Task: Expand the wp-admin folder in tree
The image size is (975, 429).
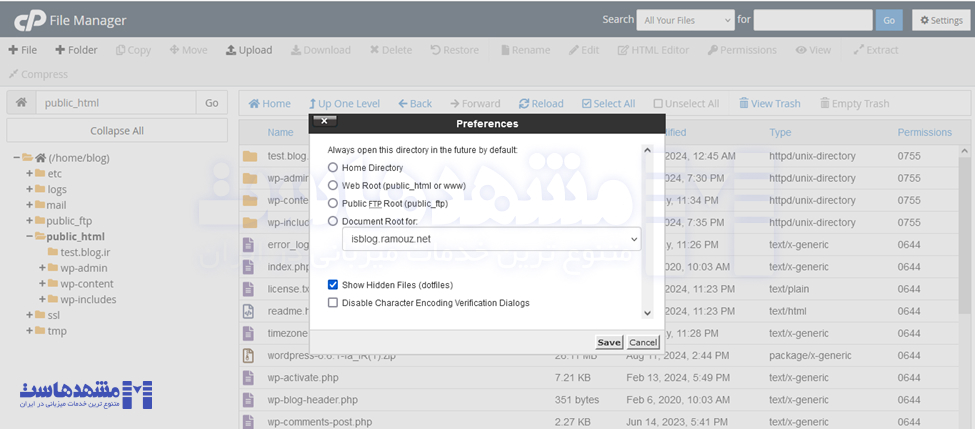Action: [x=42, y=268]
